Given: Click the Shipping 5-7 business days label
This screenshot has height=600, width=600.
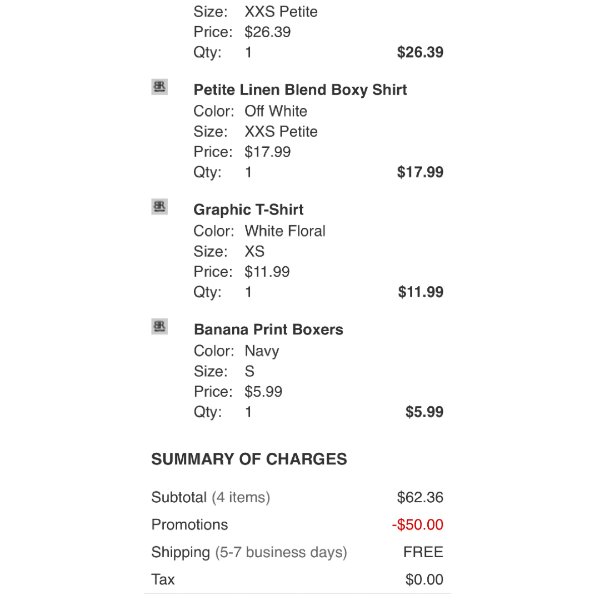Looking at the screenshot, I should coord(249,552).
